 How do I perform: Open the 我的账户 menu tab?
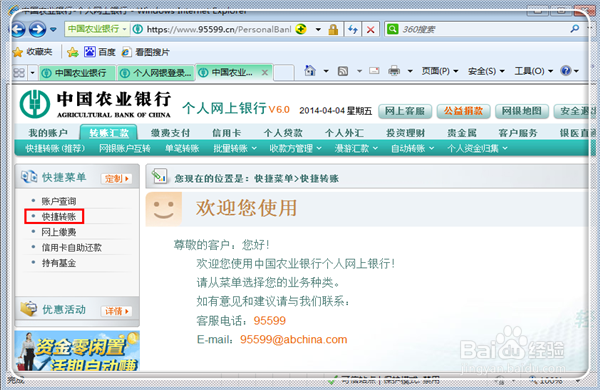(x=48, y=133)
